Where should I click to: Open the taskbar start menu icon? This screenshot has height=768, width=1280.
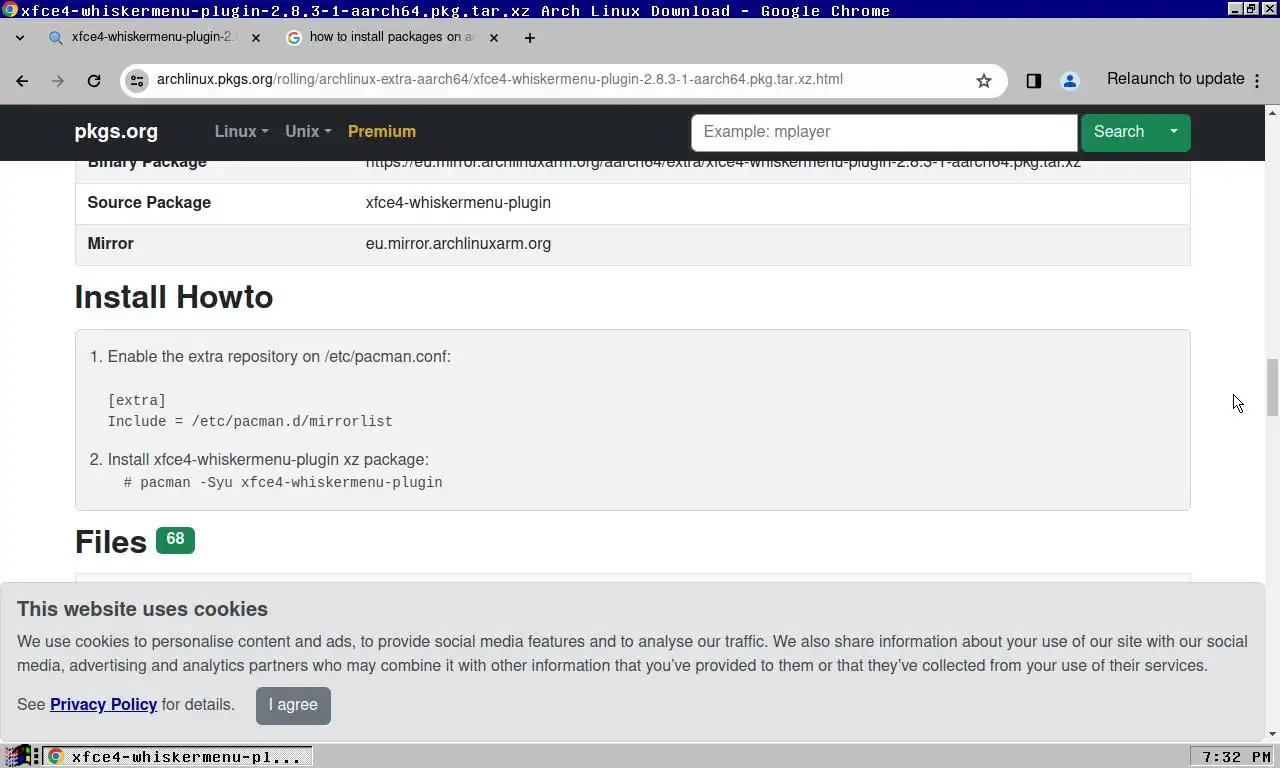pos(16,756)
